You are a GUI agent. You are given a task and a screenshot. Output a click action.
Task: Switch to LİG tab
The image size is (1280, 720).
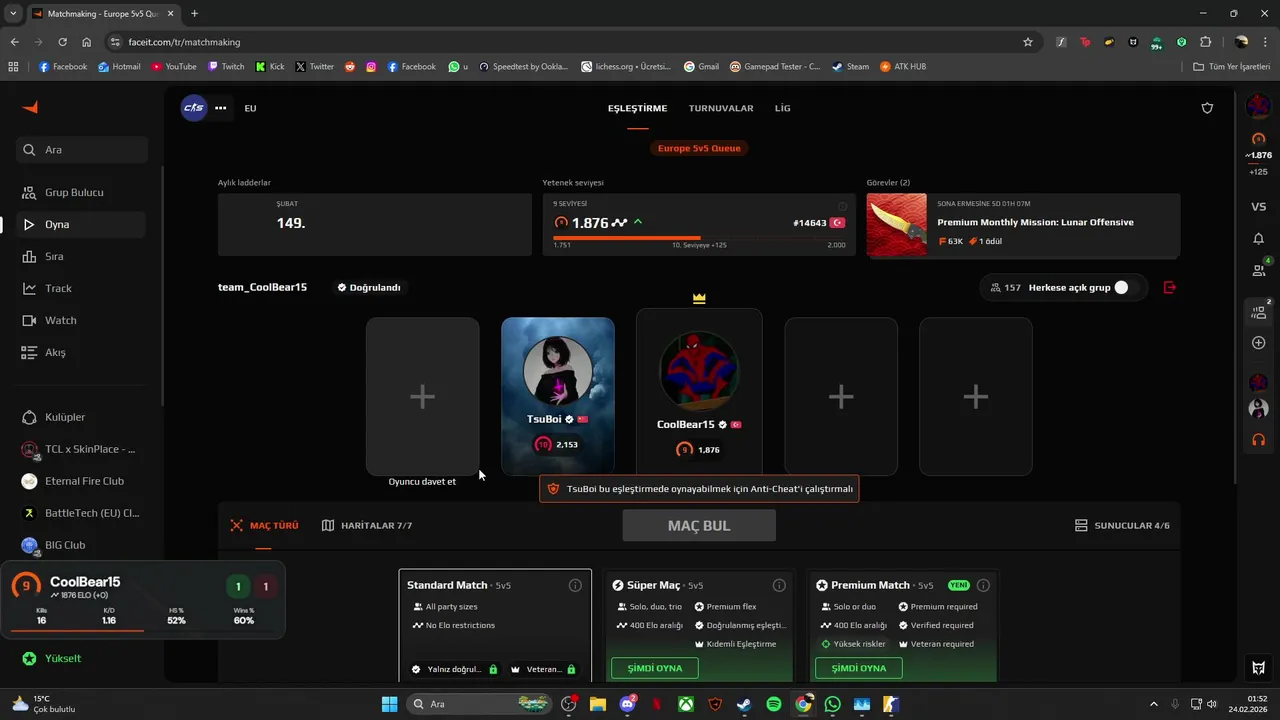[782, 108]
